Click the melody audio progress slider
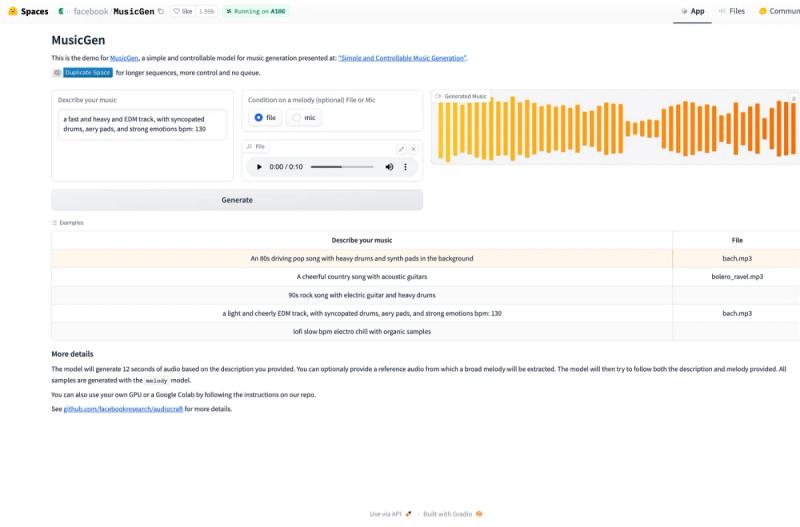The height and width of the screenshot is (527, 800). pos(342,167)
